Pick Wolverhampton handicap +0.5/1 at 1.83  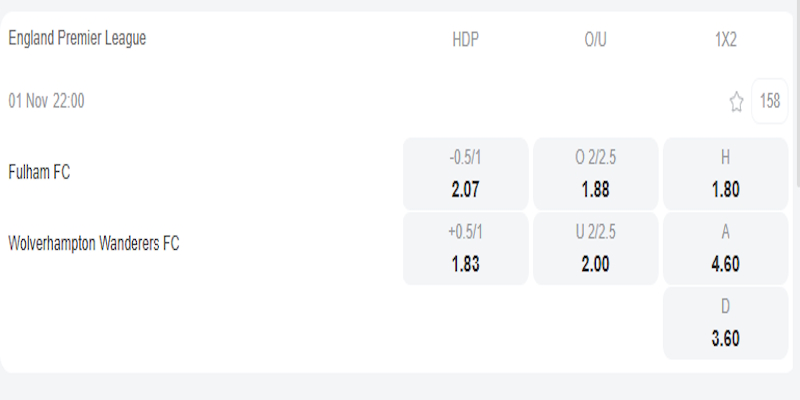click(466, 247)
